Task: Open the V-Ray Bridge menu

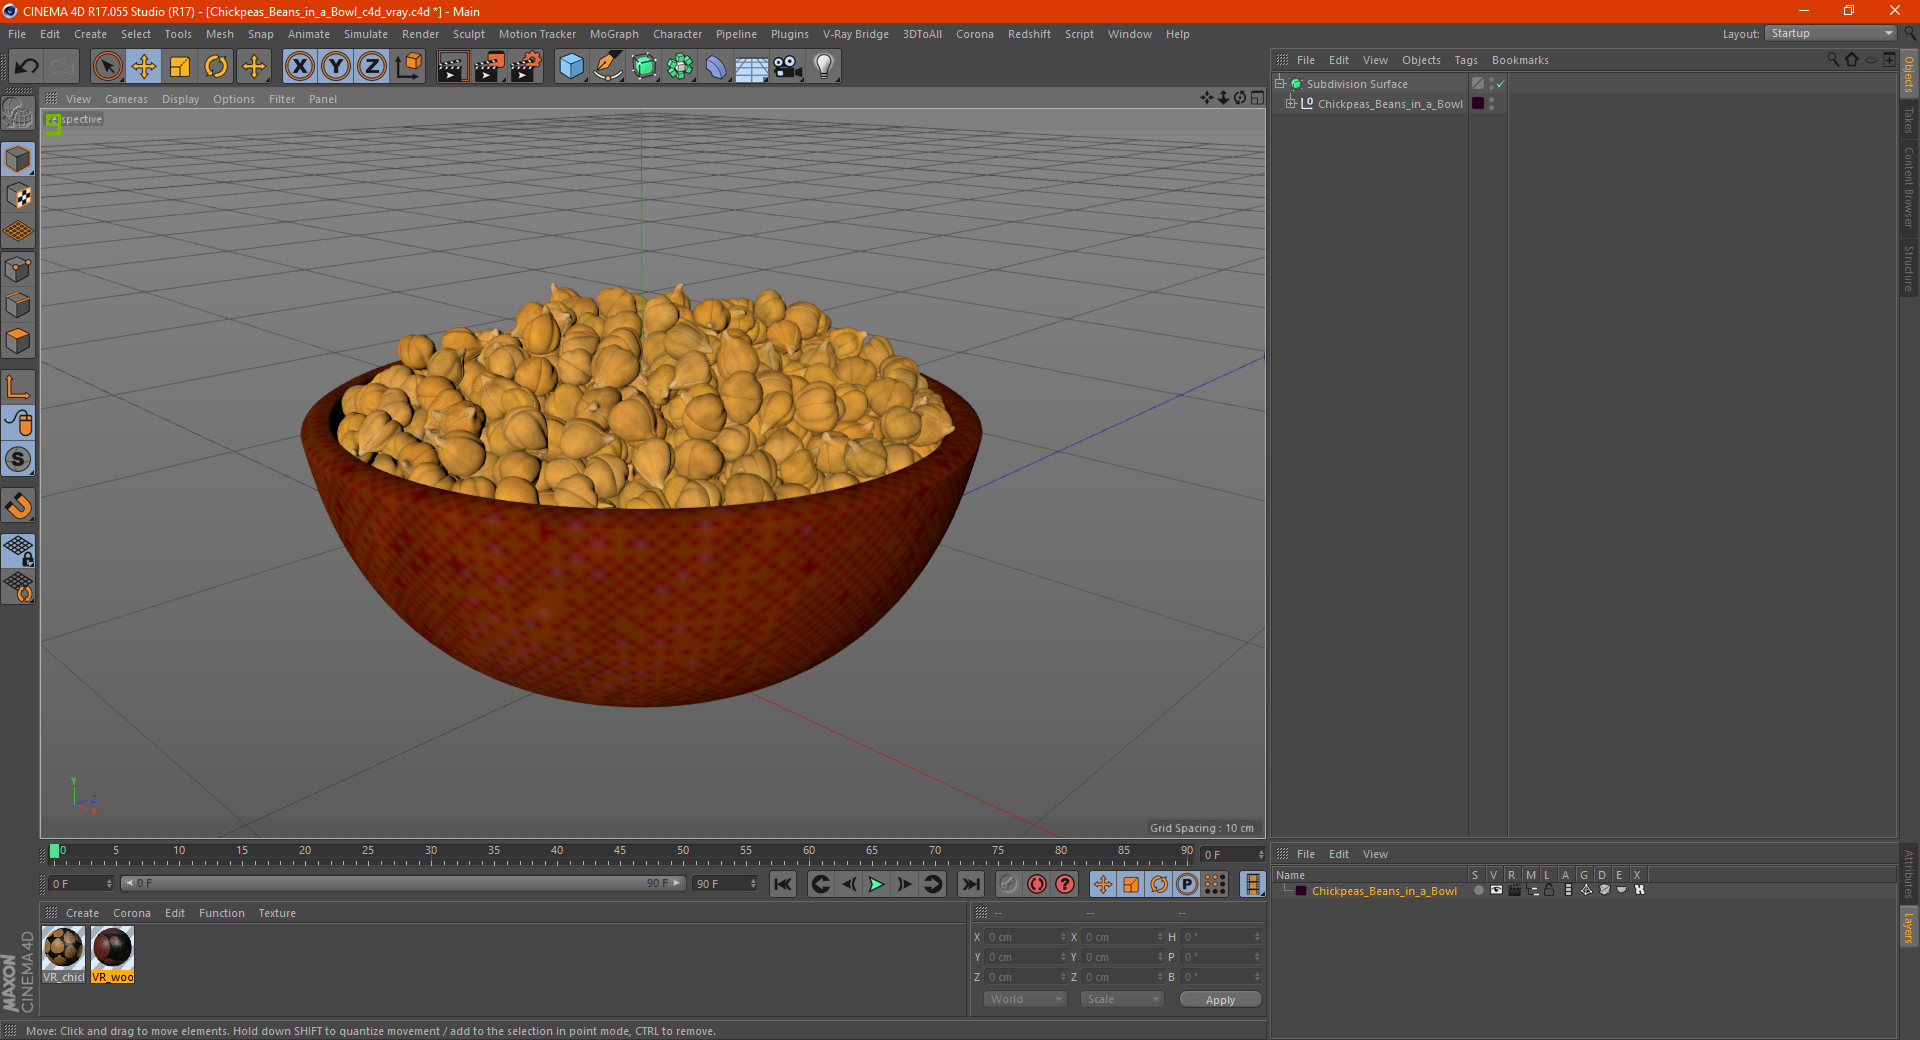Action: 856,34
